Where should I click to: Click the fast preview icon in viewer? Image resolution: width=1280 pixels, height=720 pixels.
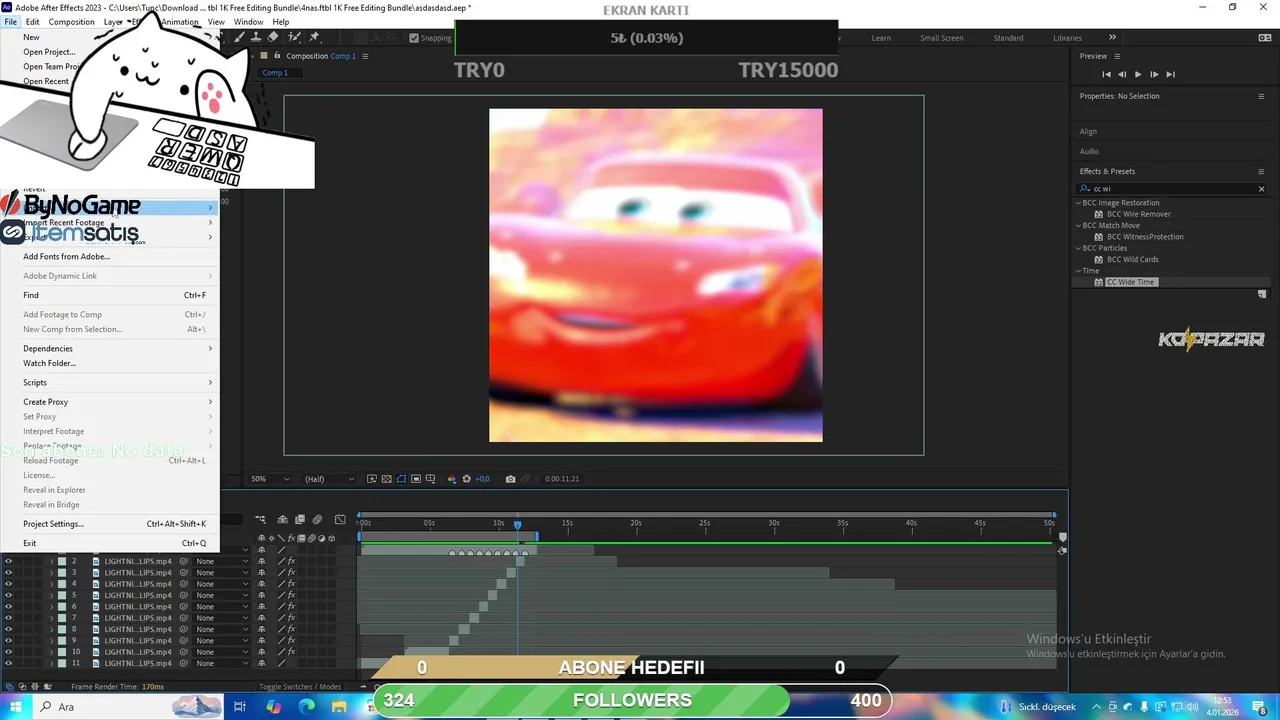372,479
